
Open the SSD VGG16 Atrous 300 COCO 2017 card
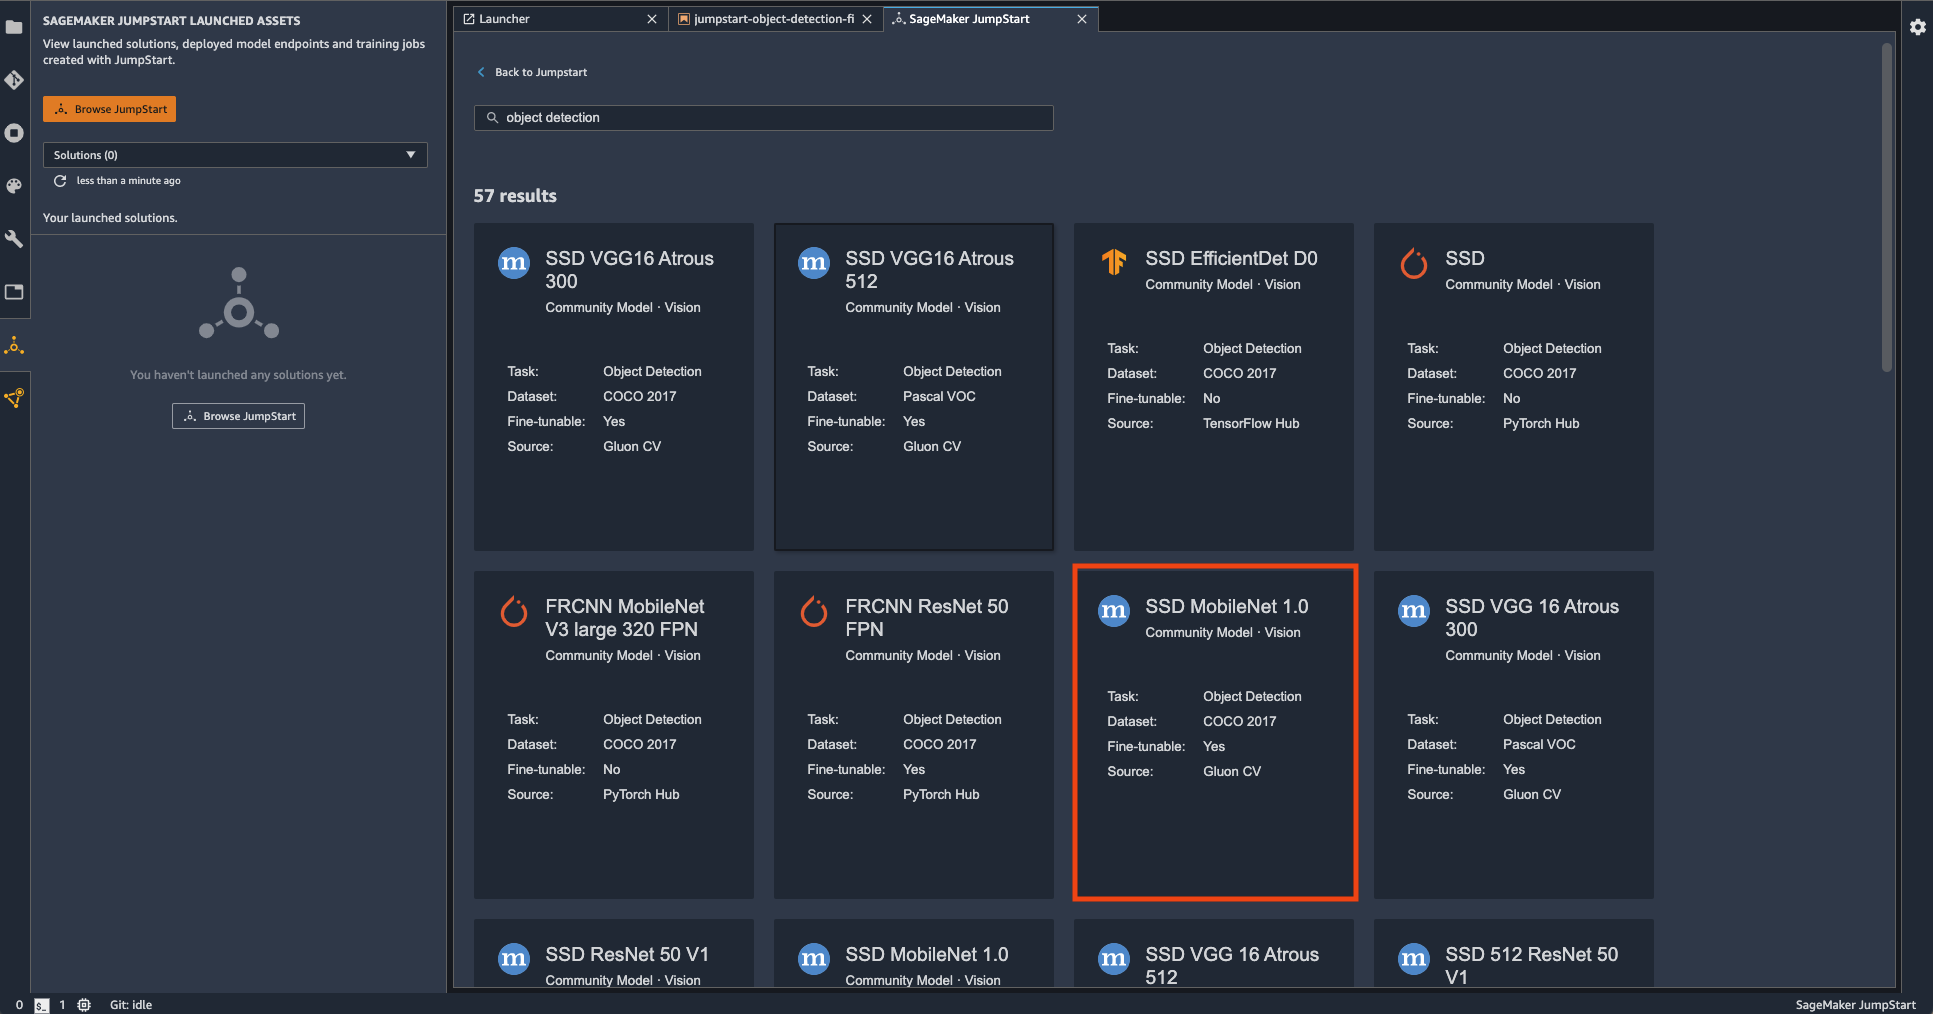tap(614, 386)
